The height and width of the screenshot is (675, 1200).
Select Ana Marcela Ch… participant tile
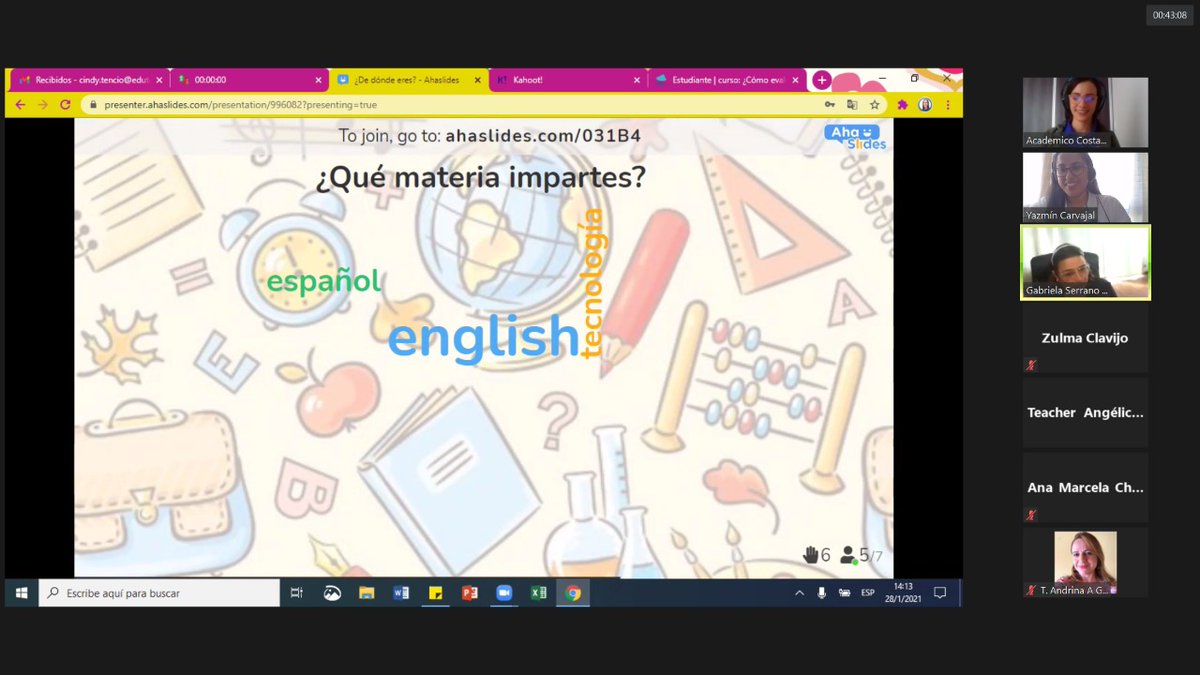pyautogui.click(x=1085, y=487)
